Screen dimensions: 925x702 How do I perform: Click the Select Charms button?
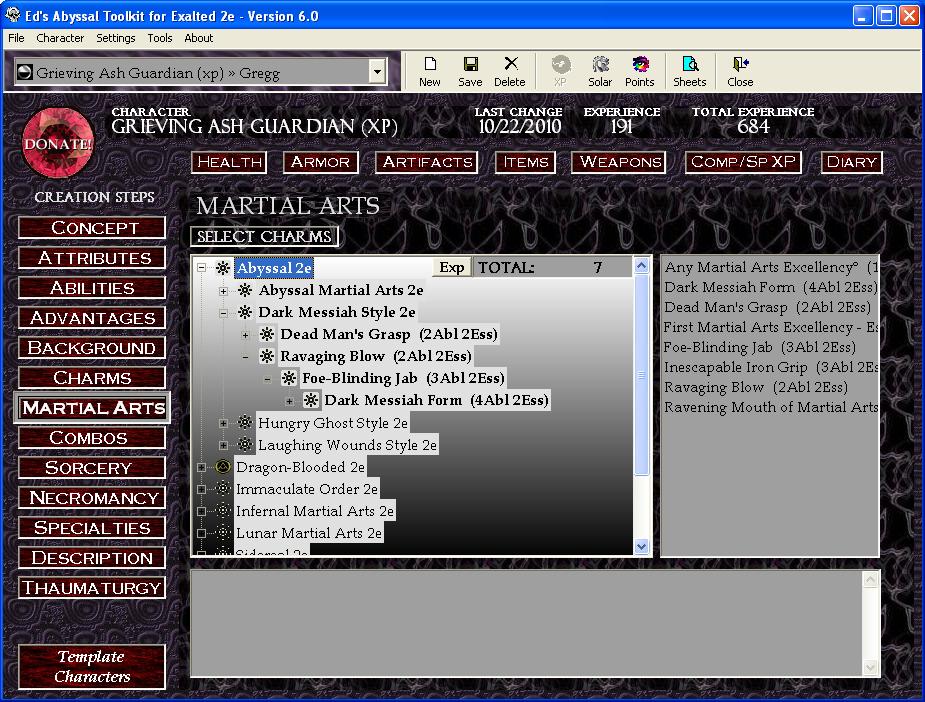pos(264,237)
